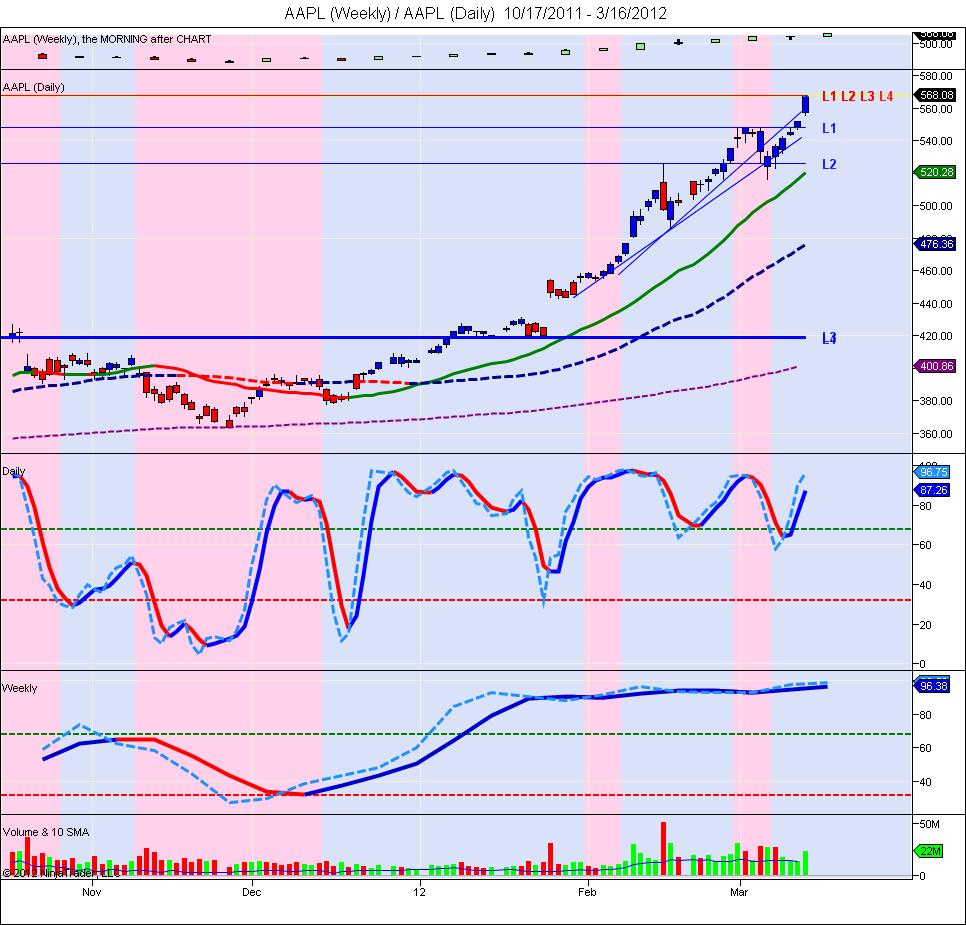
Task: Click the last blue daily candlestick near 568
Action: [x=805, y=104]
